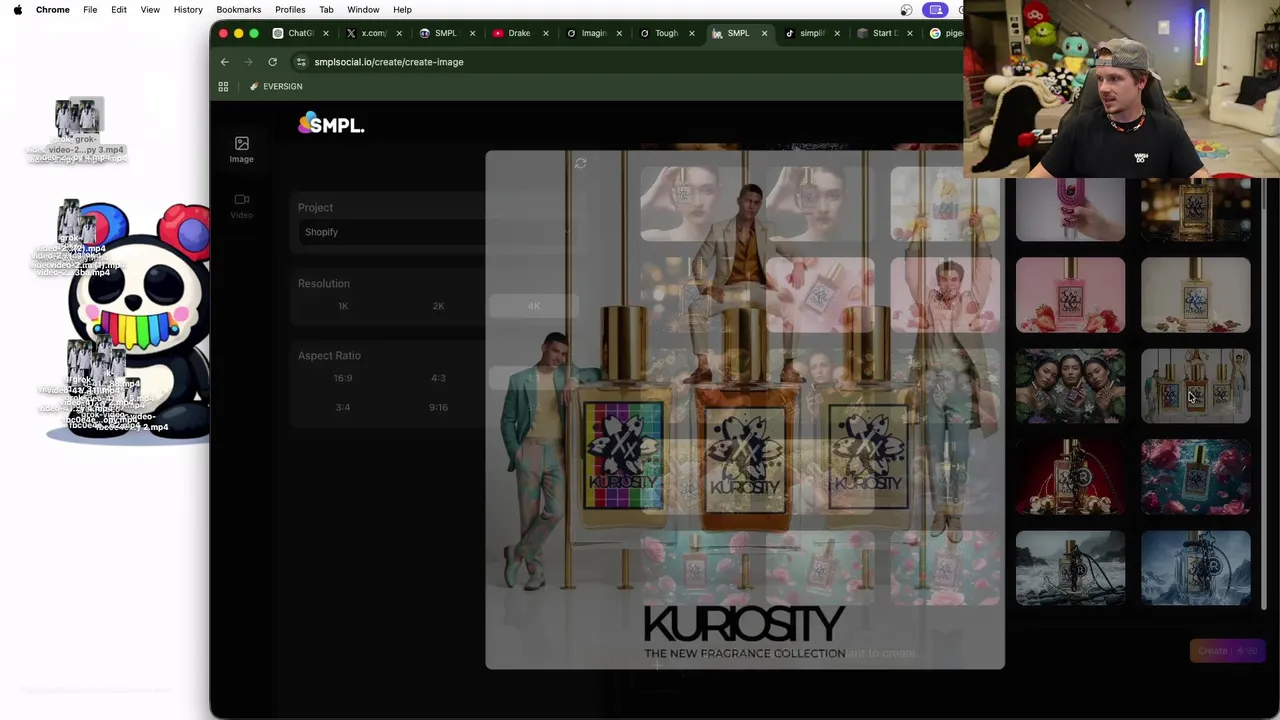Open three women with perfume thumbnail

click(1070, 386)
